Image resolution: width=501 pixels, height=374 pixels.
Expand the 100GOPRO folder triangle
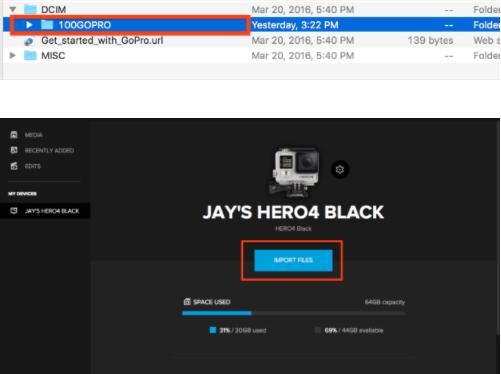29,25
